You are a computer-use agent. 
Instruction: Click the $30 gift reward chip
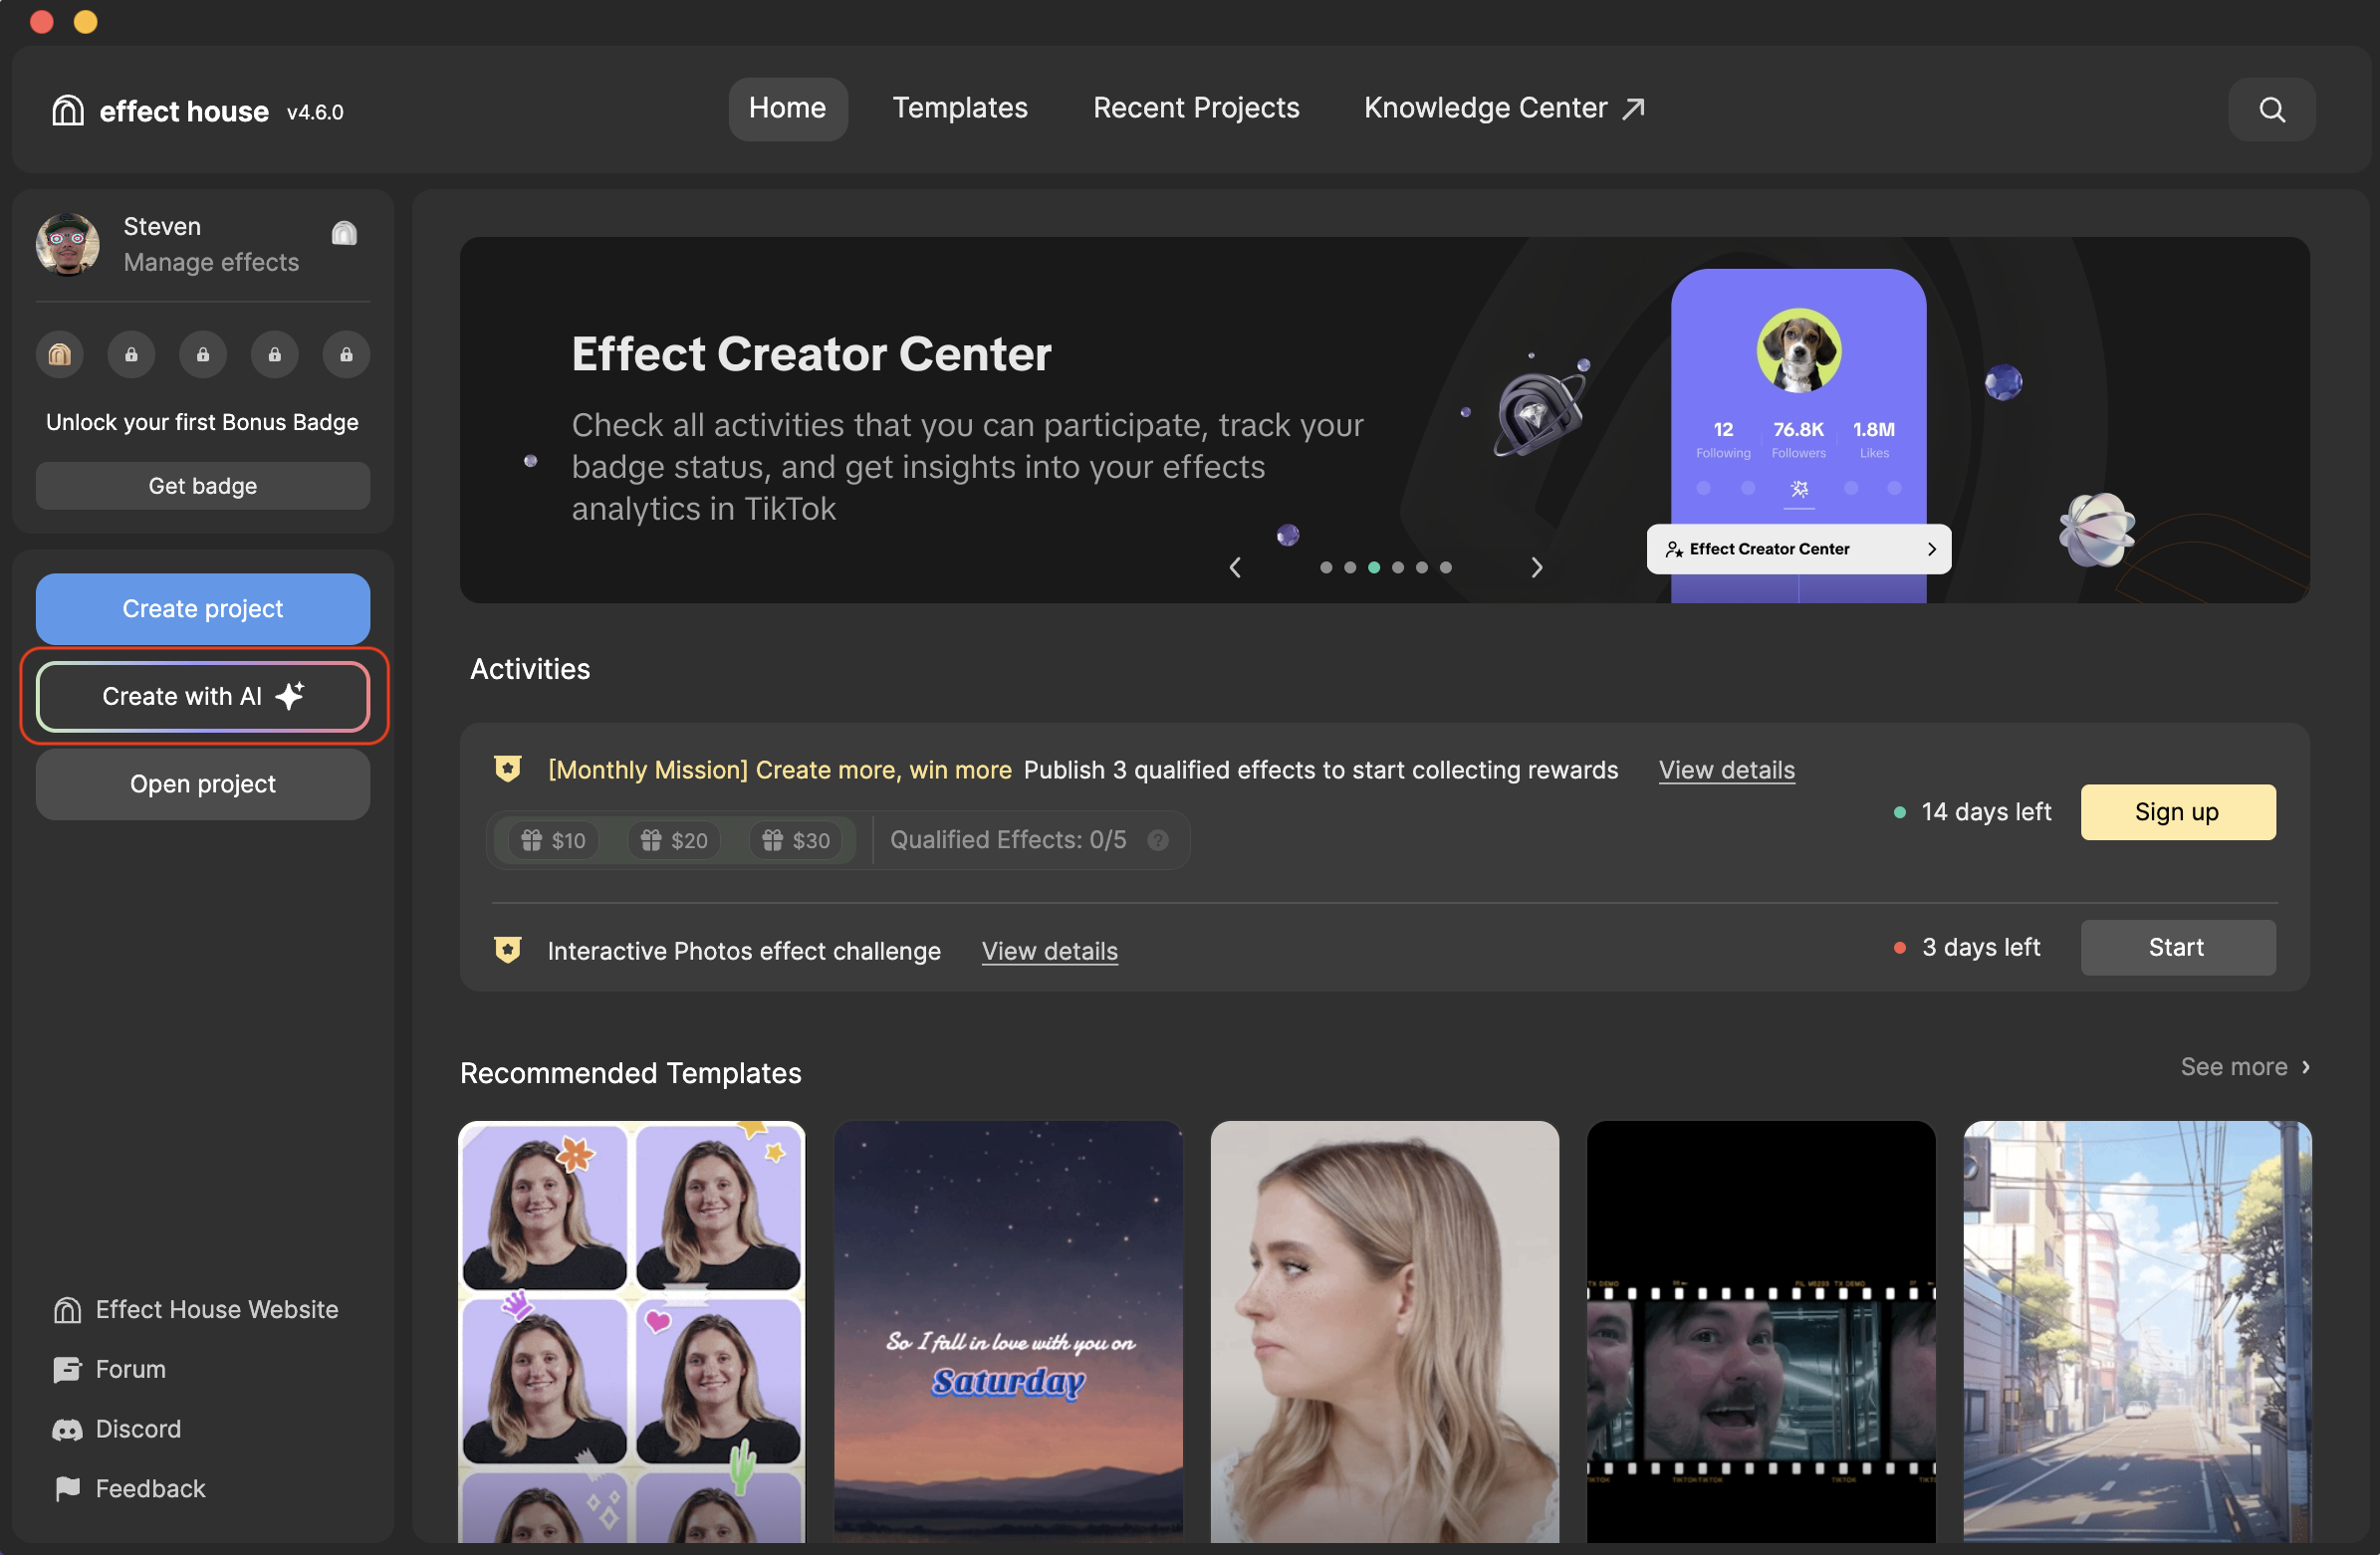(797, 840)
